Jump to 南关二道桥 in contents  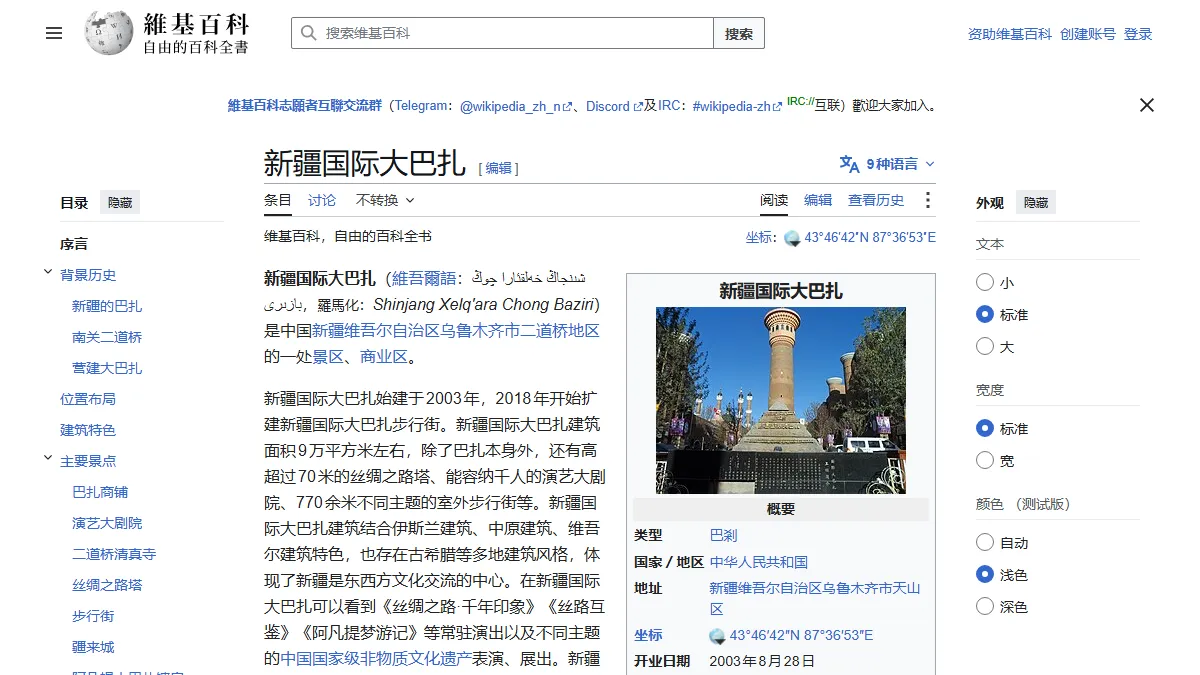click(x=107, y=337)
